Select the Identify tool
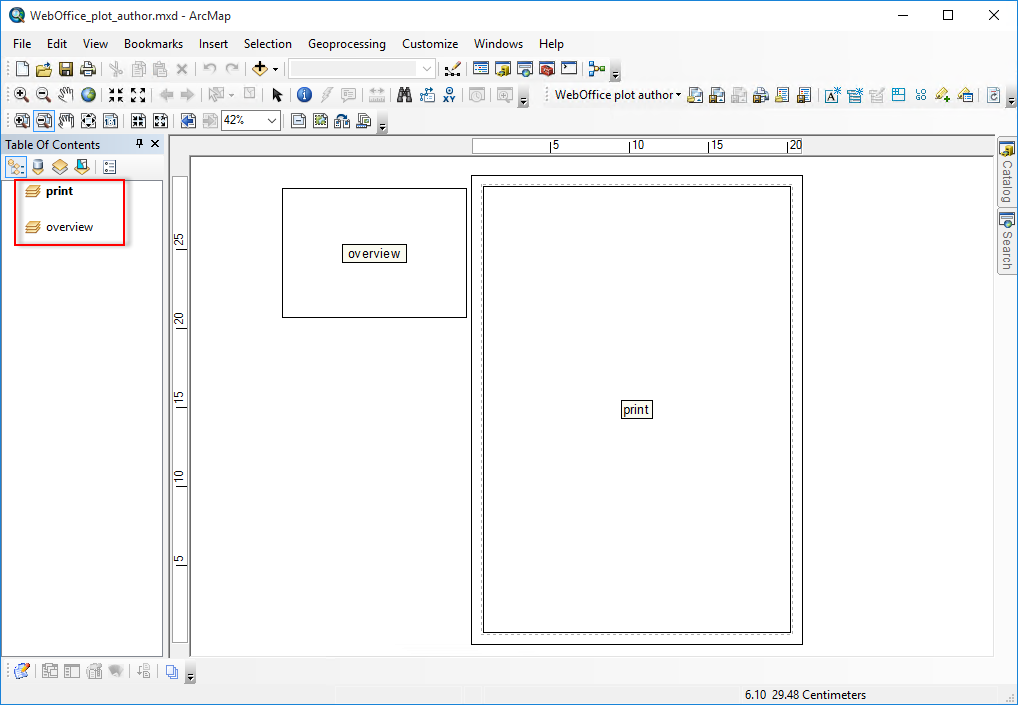This screenshot has width=1018, height=705. pyautogui.click(x=304, y=95)
